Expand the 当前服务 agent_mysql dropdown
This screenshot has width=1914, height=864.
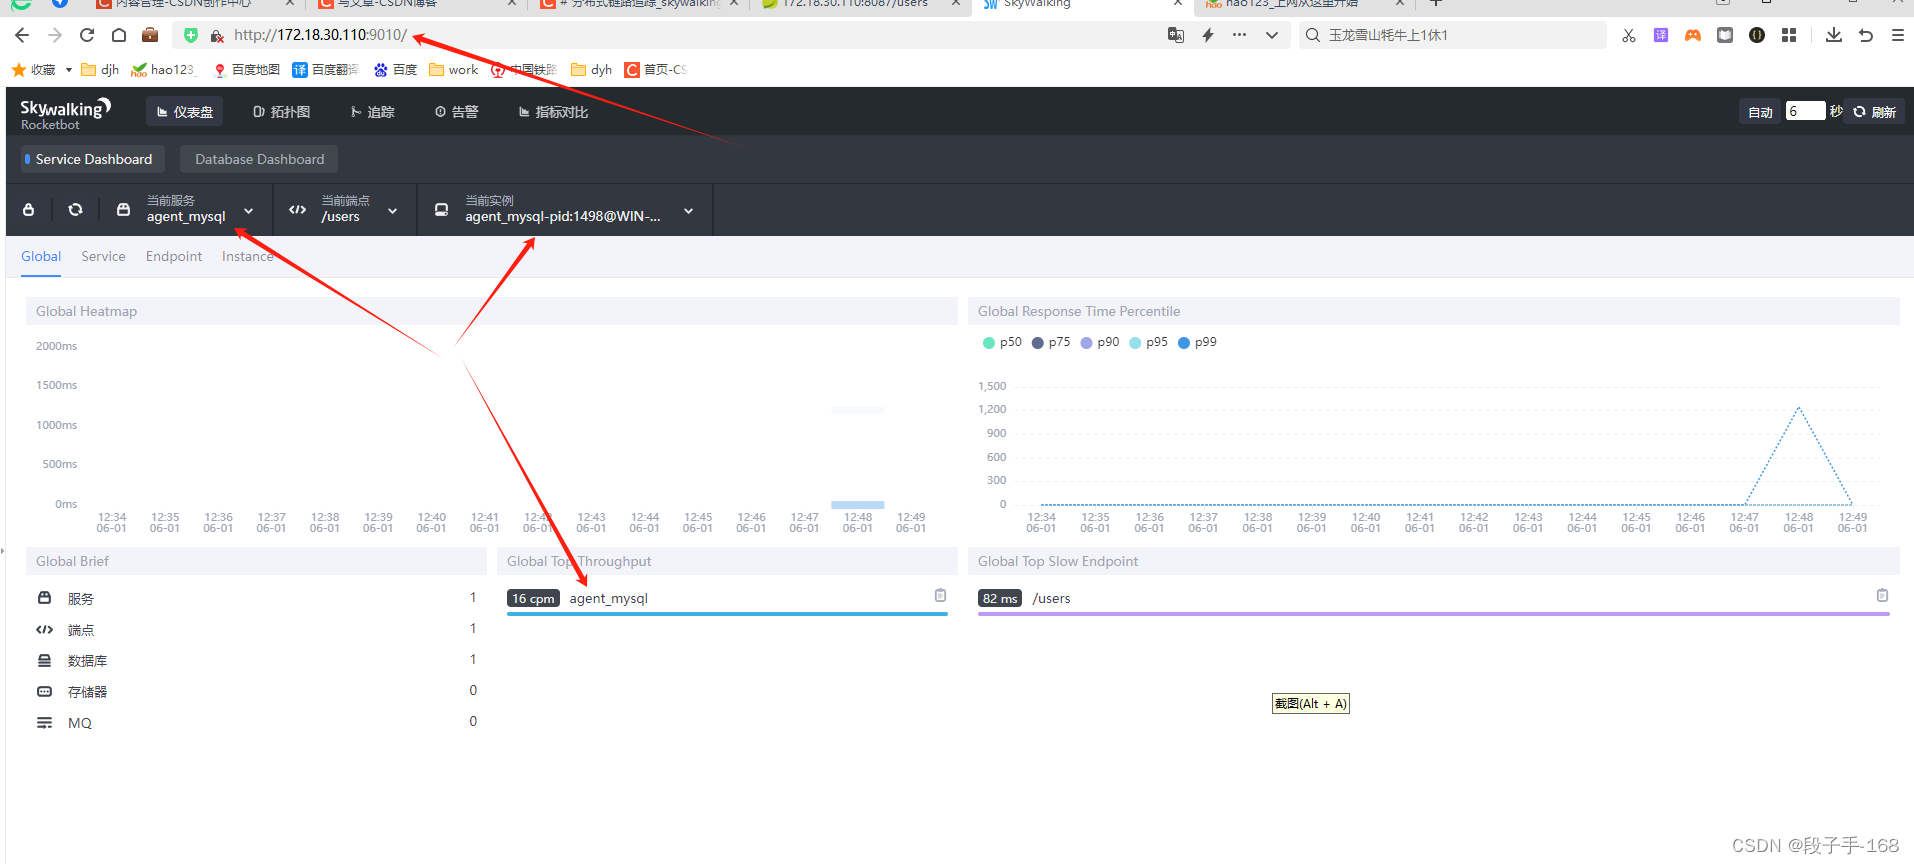pyautogui.click(x=186, y=209)
